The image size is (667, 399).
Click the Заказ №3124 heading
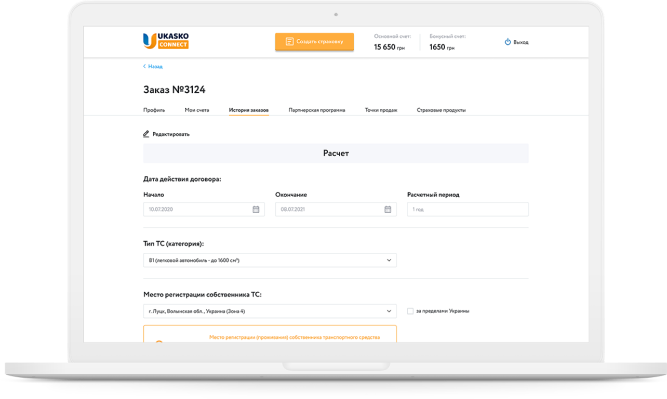[x=174, y=90]
